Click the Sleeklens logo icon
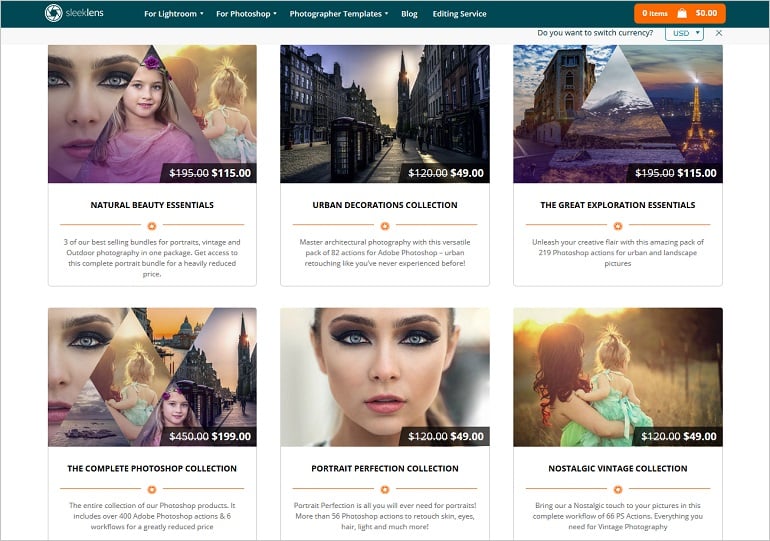Image resolution: width=770 pixels, height=541 pixels. click(53, 13)
